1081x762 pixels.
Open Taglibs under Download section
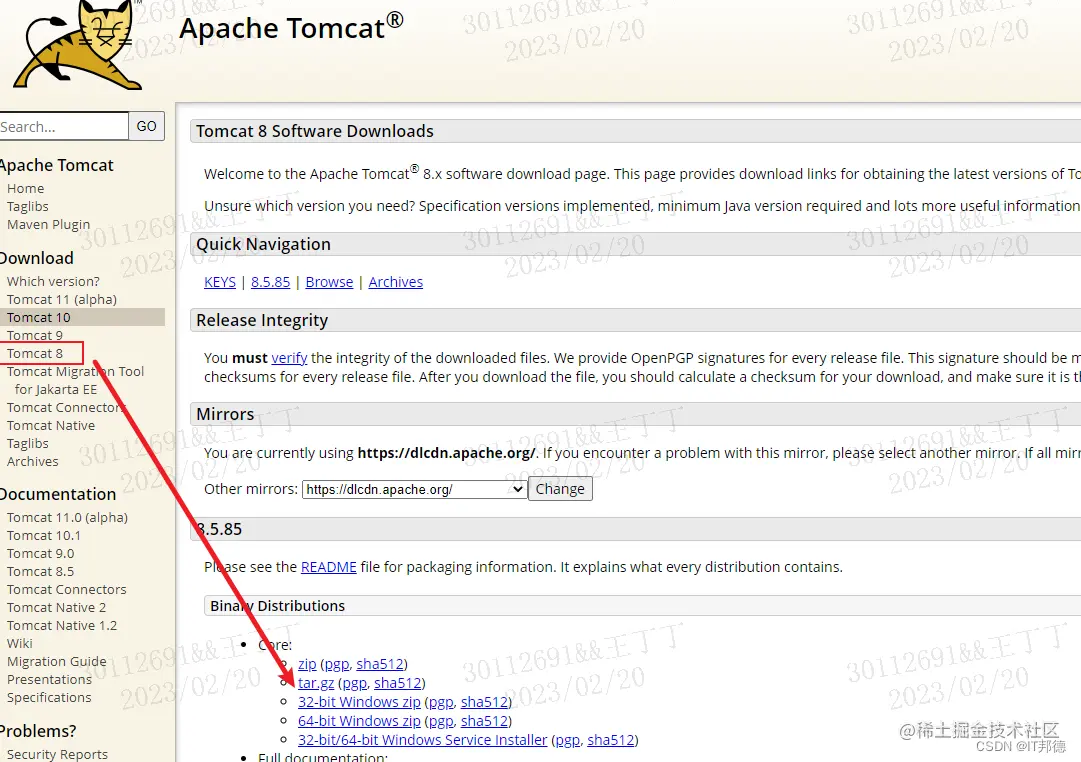pyautogui.click(x=28, y=443)
